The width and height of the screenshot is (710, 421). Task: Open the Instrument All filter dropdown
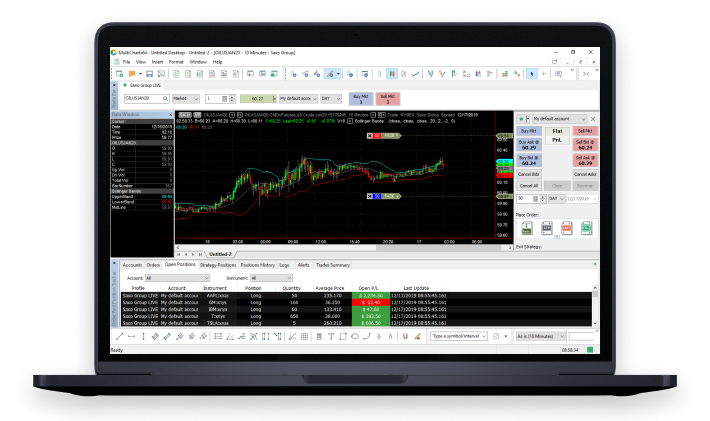click(x=271, y=278)
